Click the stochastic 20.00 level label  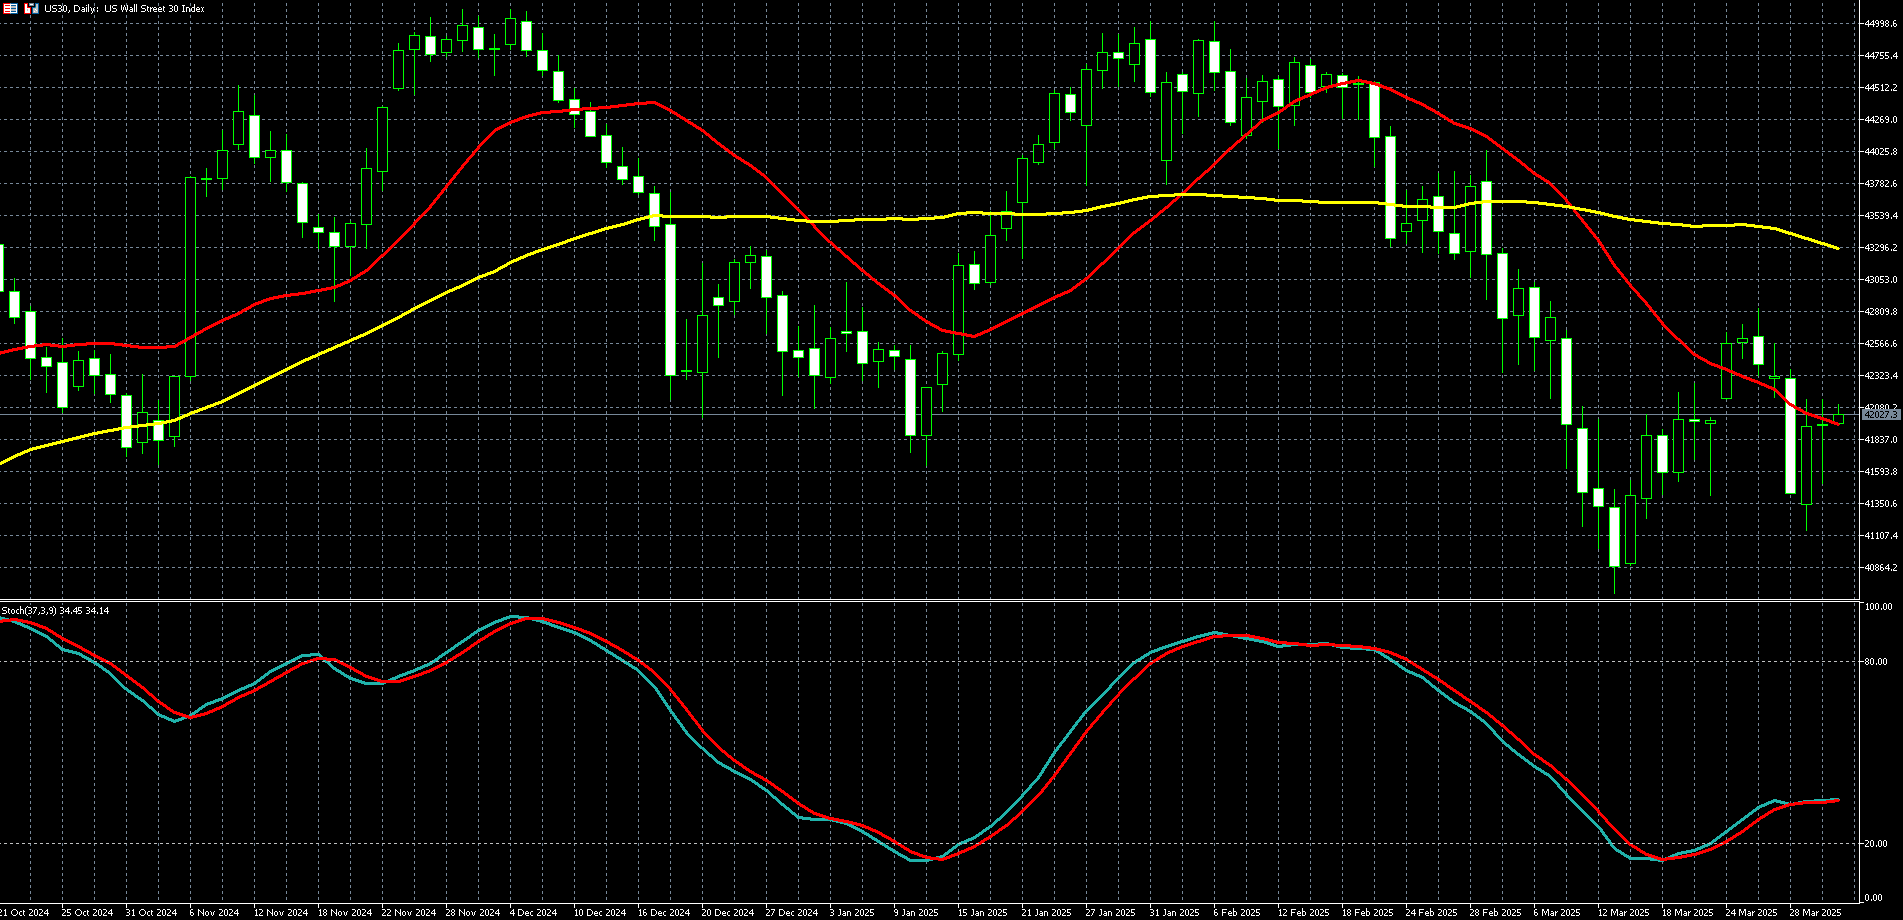tap(1876, 844)
